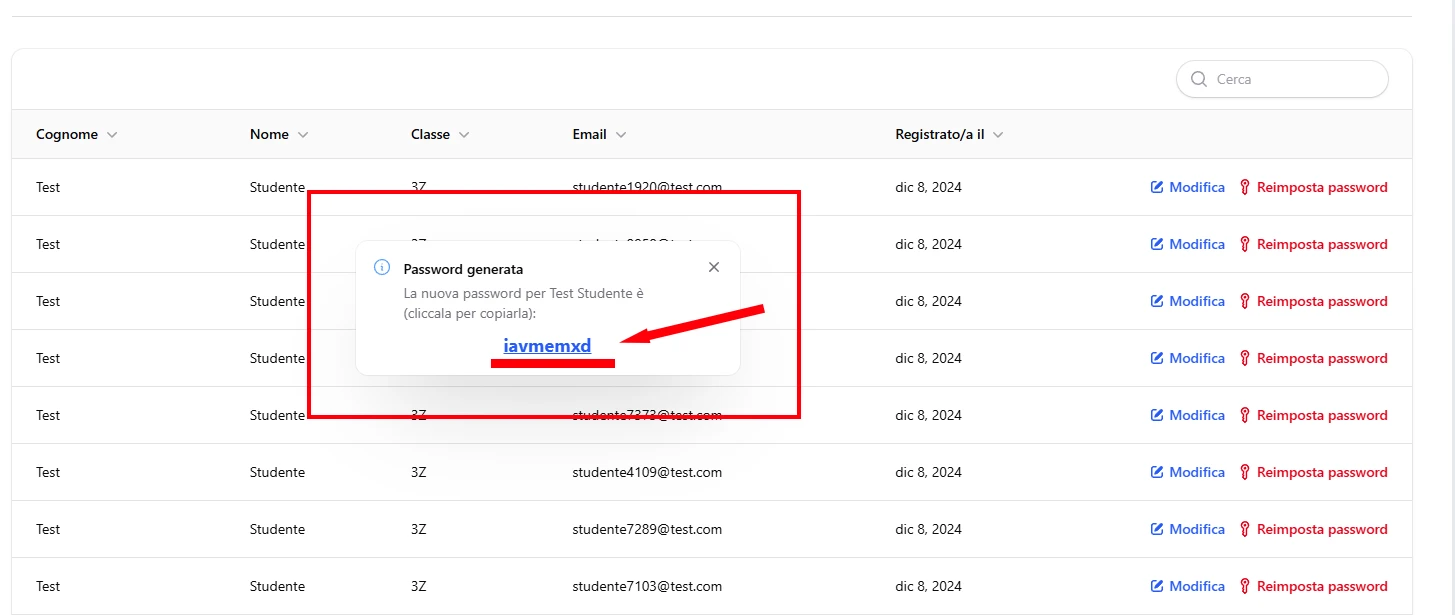Open the Nome column sort dropdown

pyautogui.click(x=303, y=135)
